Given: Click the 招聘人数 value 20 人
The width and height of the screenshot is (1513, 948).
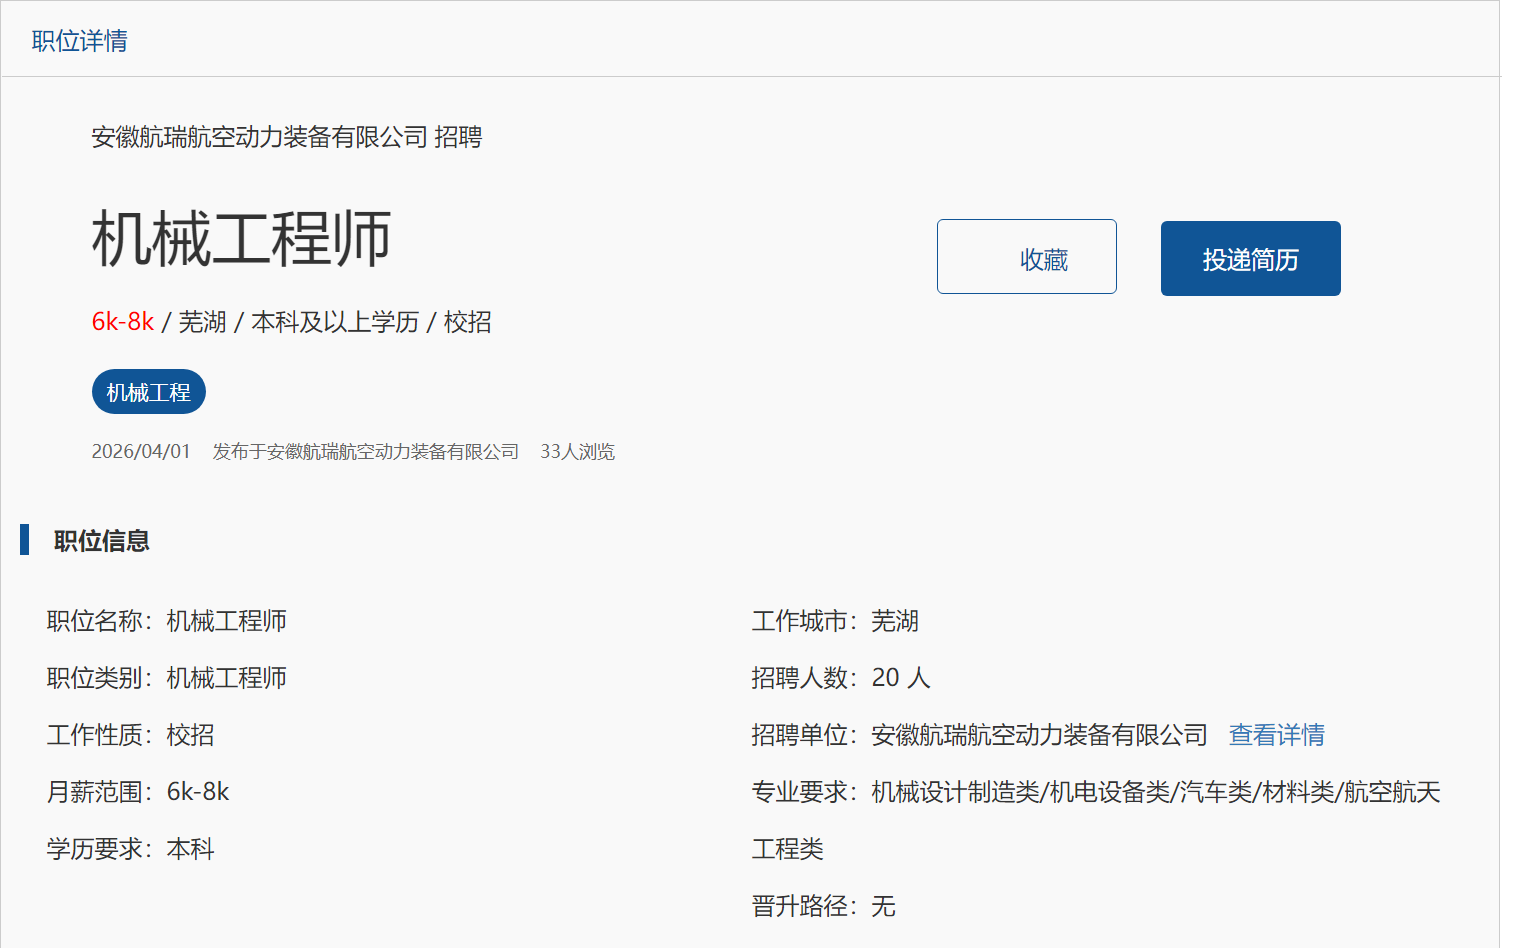Looking at the screenshot, I should 900,678.
